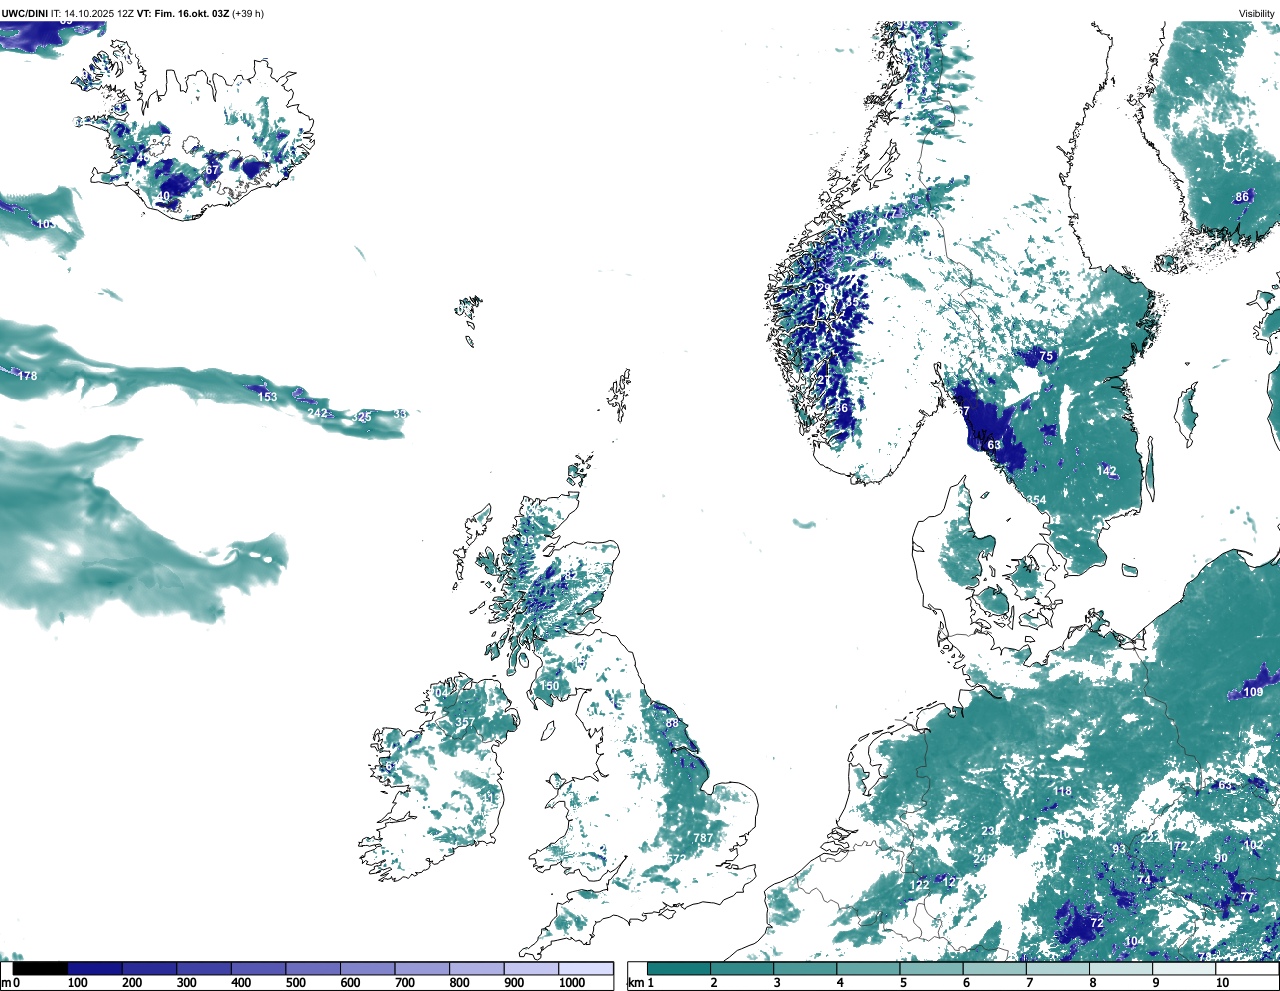Click the valid time 'Fim. 16.okt. 03Z'
This screenshot has width=1280, height=991.
(192, 14)
